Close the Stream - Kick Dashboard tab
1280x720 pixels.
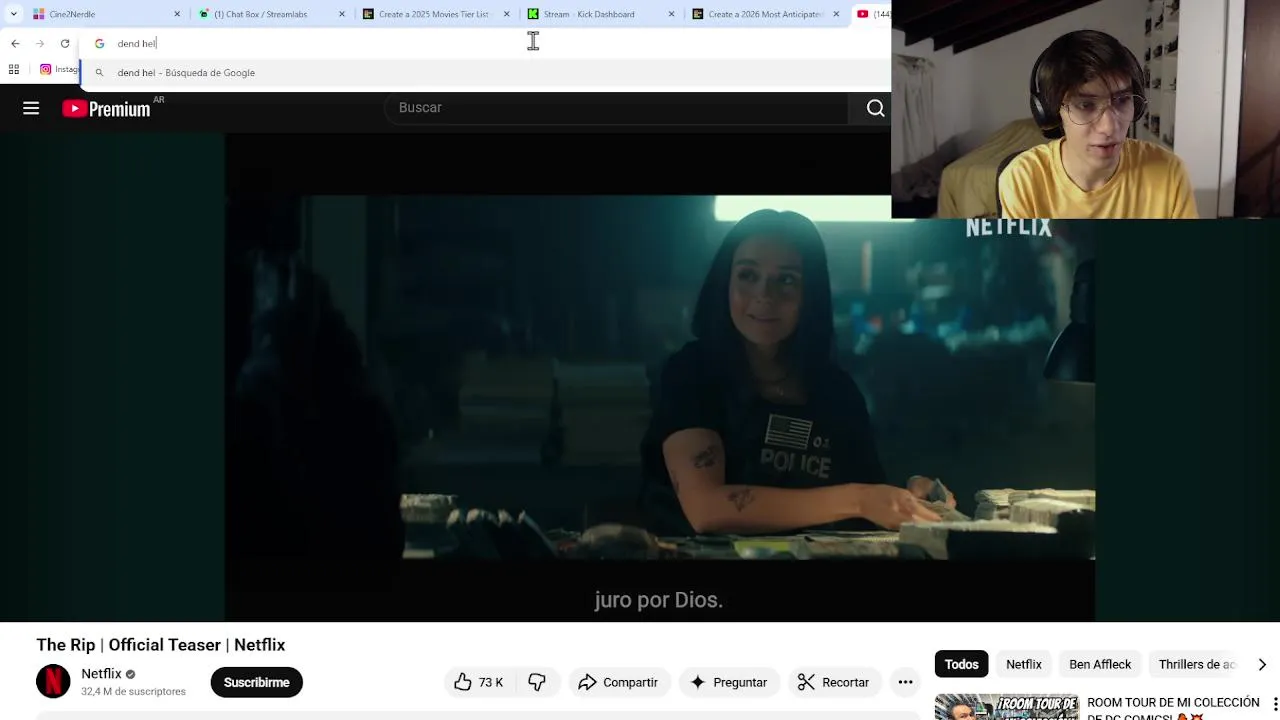coord(671,14)
